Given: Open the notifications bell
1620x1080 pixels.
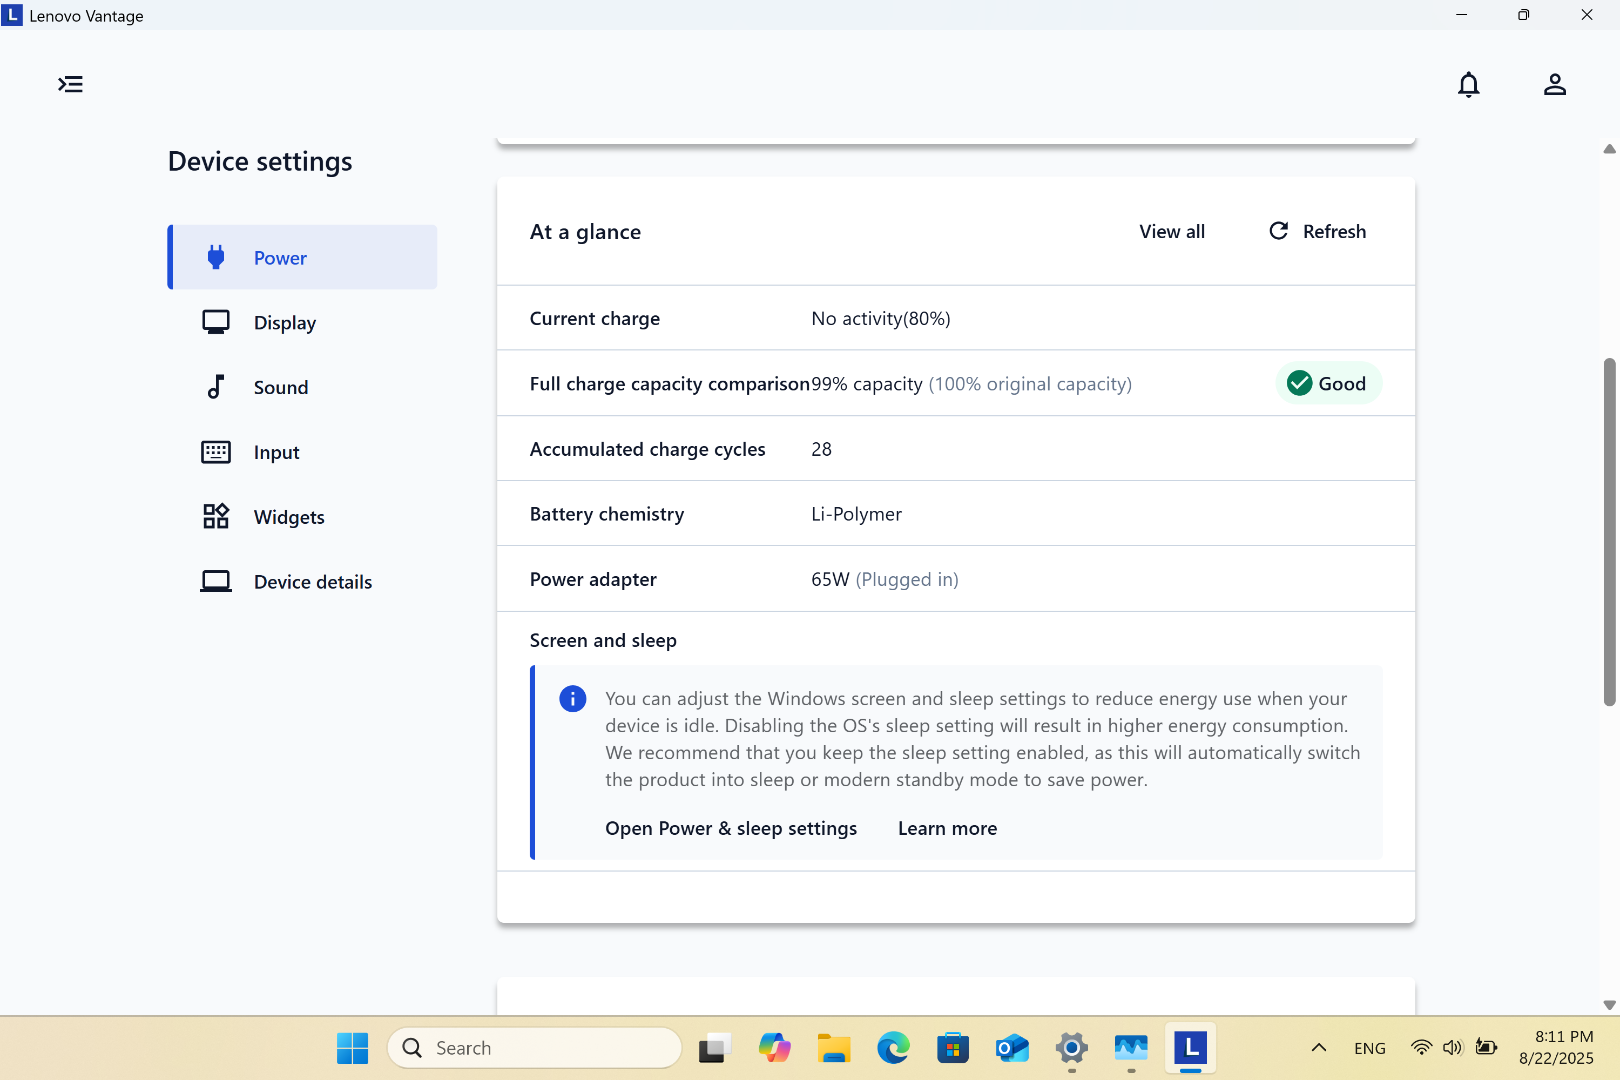Looking at the screenshot, I should tap(1468, 85).
